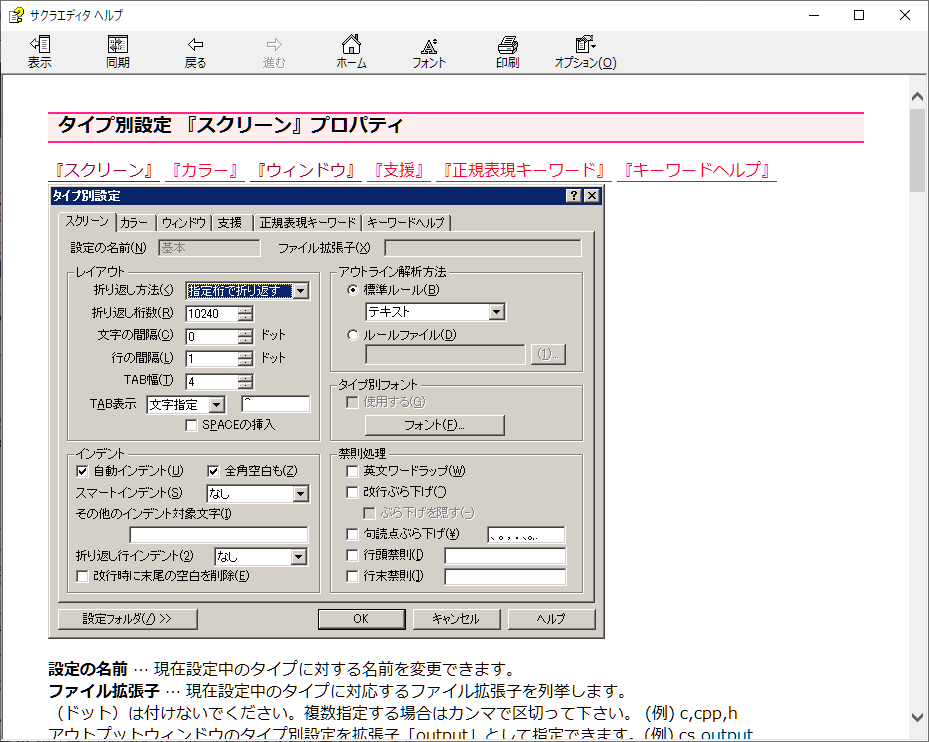Open the オプション(O) toolbar menu
The height and width of the screenshot is (742, 929).
[585, 52]
